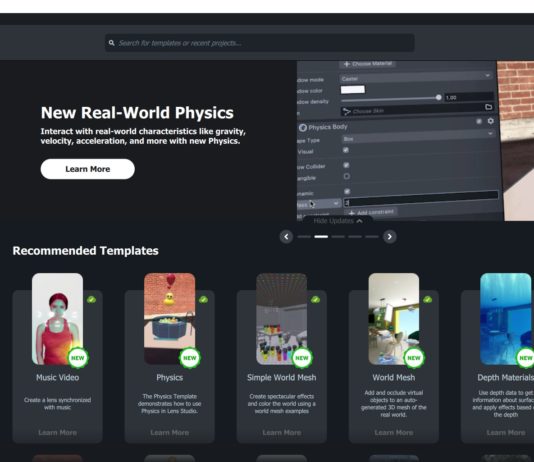Click the shadow color white swatch in banner
Viewport: 534px width, 462px height.
point(352,90)
